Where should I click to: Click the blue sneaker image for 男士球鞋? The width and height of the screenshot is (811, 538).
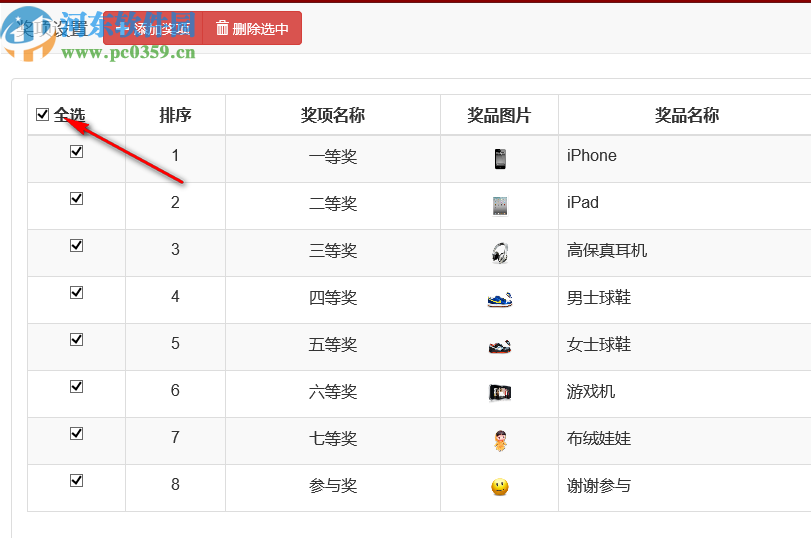click(500, 300)
